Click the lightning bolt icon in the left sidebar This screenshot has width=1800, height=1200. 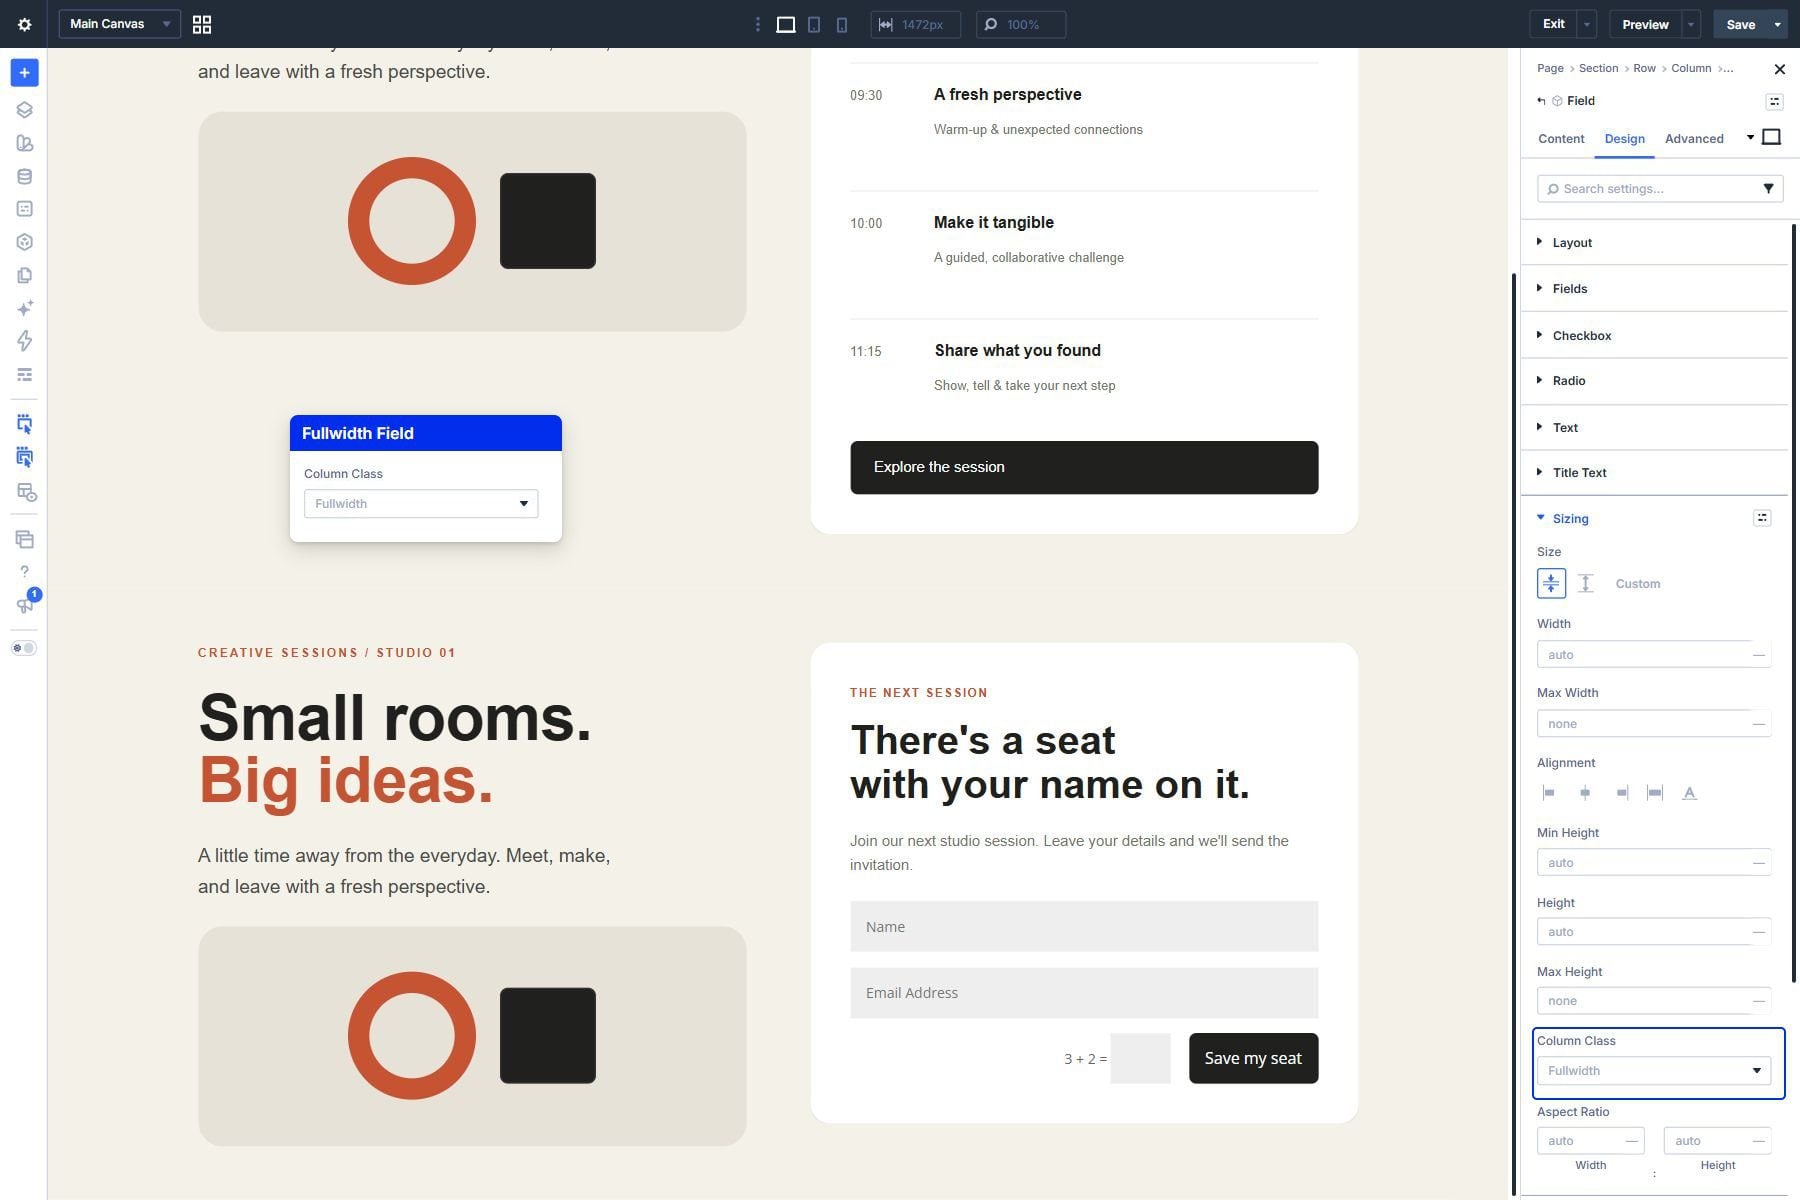point(24,341)
